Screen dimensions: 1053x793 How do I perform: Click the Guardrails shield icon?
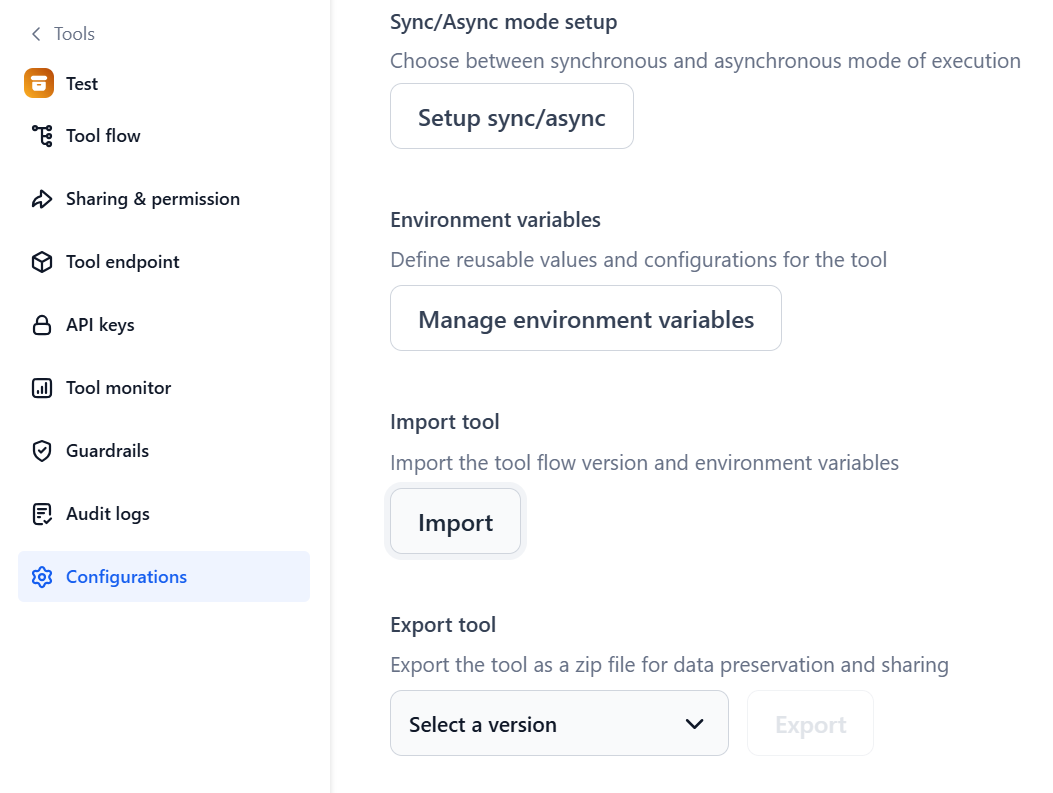coord(42,451)
